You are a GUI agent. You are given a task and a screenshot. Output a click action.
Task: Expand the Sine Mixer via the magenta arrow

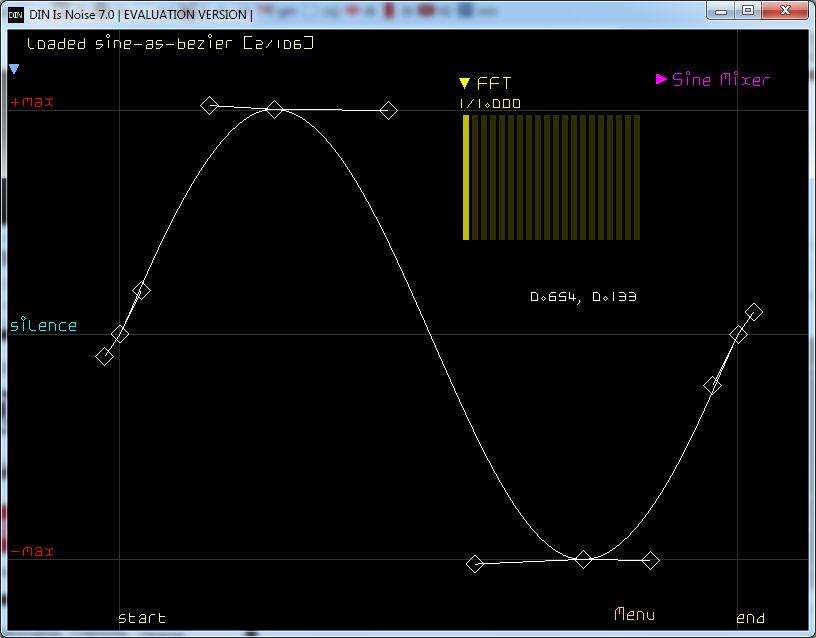661,79
